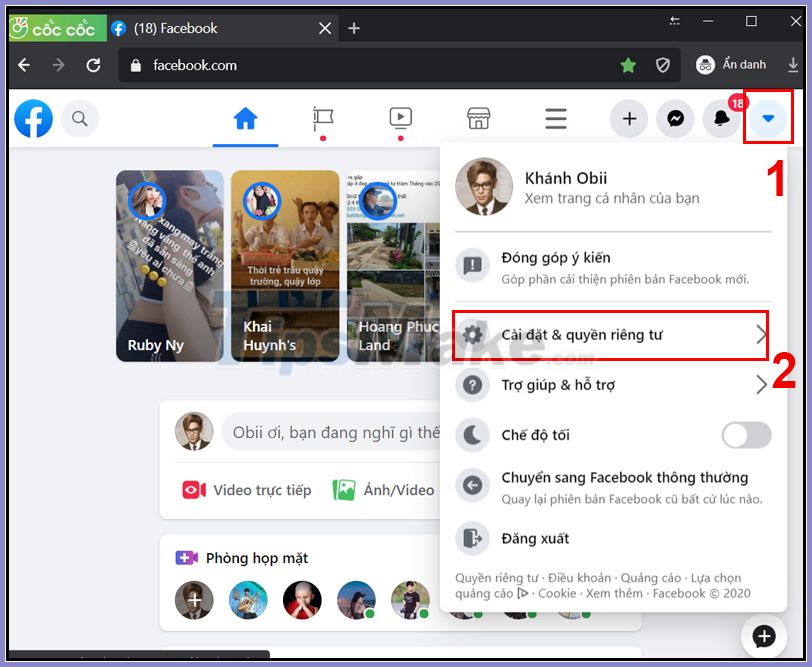The height and width of the screenshot is (667, 812).
Task: Open the Watch video tab icon
Action: 400,118
